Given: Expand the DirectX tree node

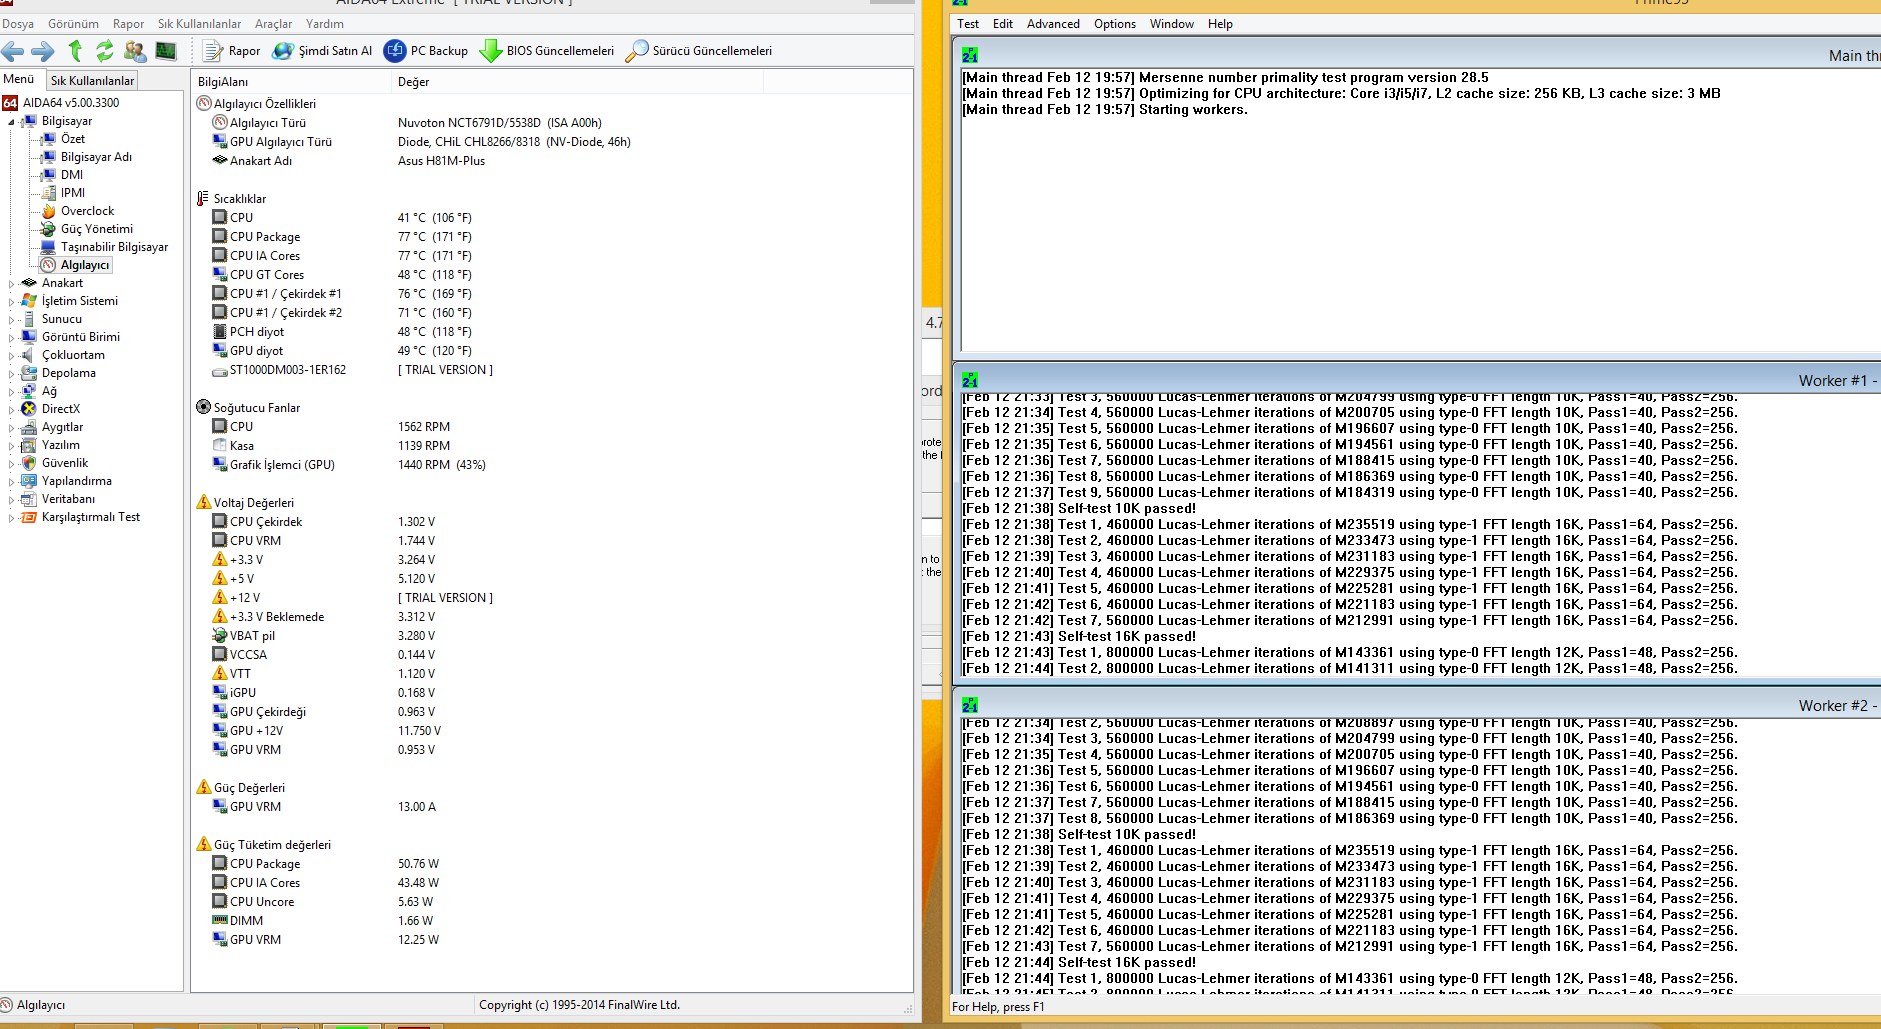Looking at the screenshot, I should (11, 410).
